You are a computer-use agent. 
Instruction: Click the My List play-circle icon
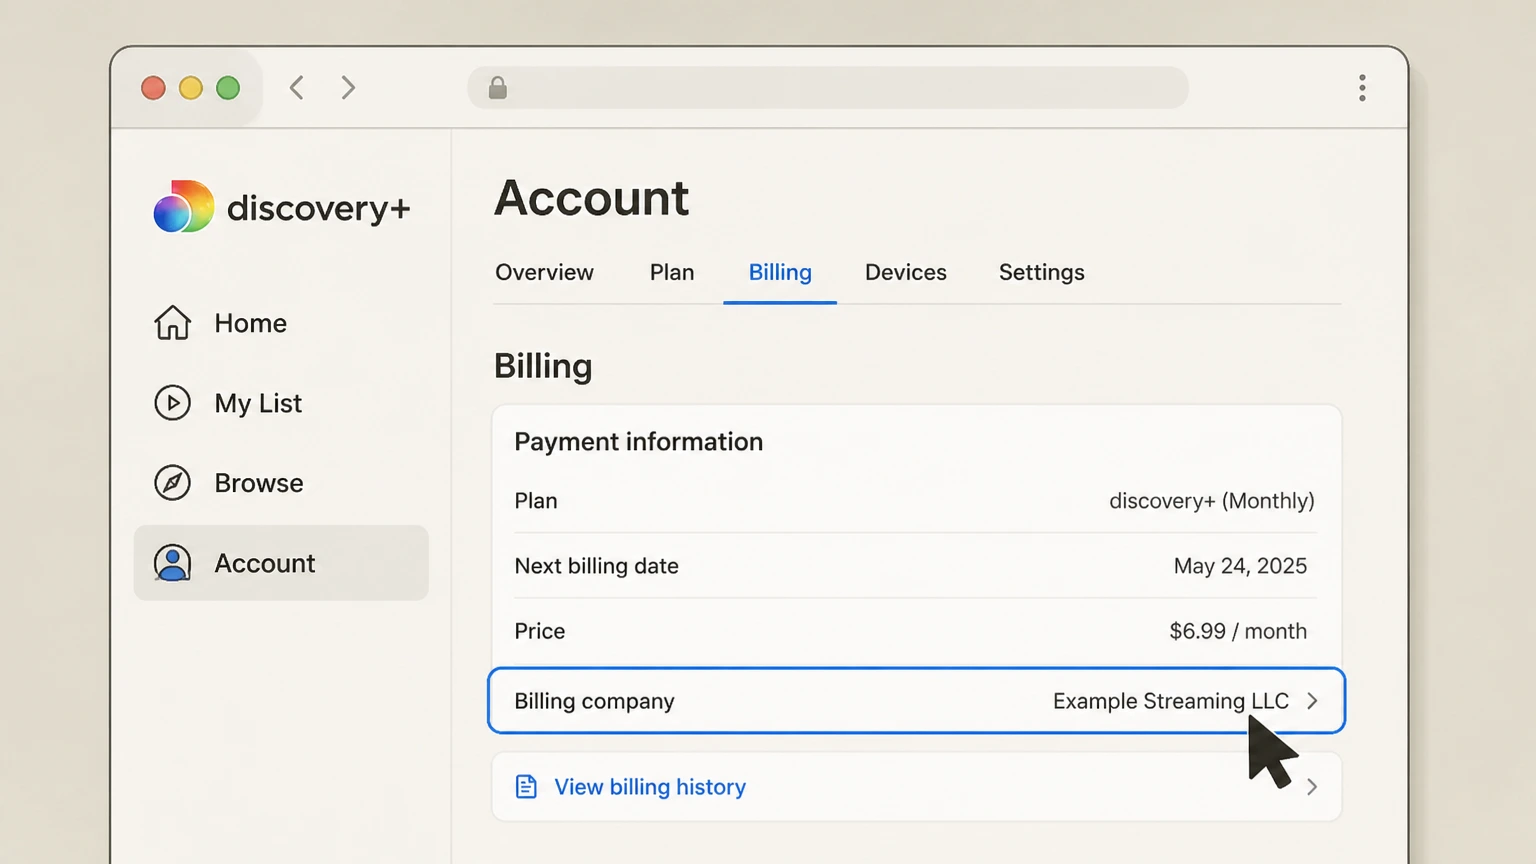[x=172, y=403]
